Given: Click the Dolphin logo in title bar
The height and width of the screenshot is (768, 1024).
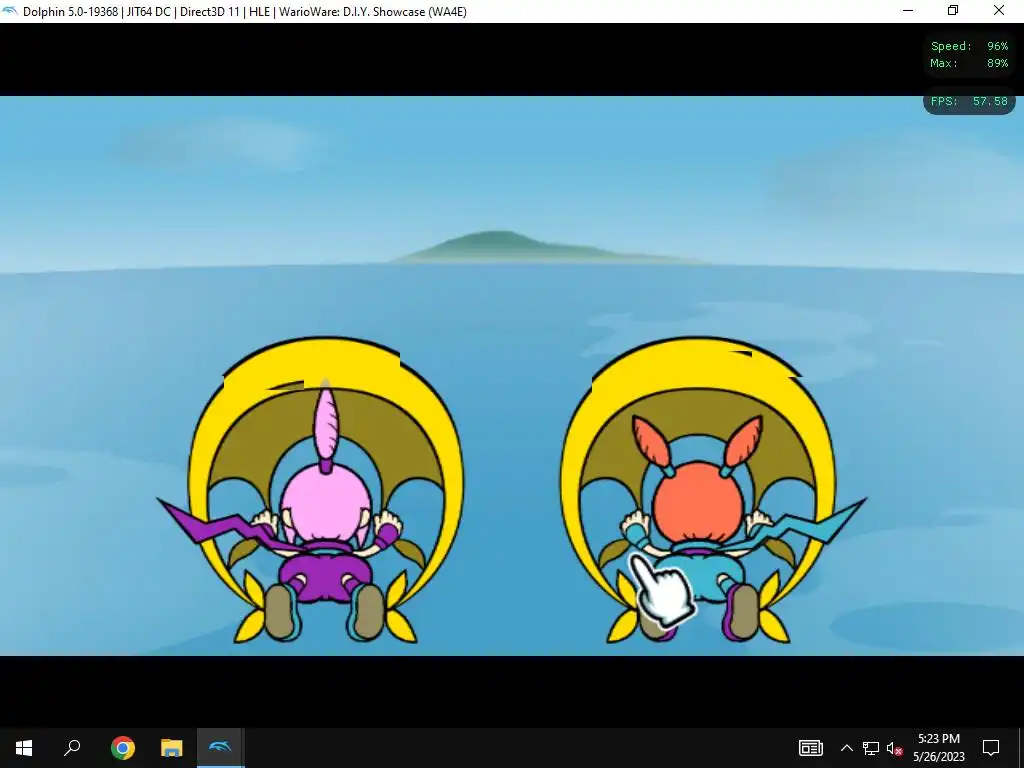Looking at the screenshot, I should pos(10,11).
